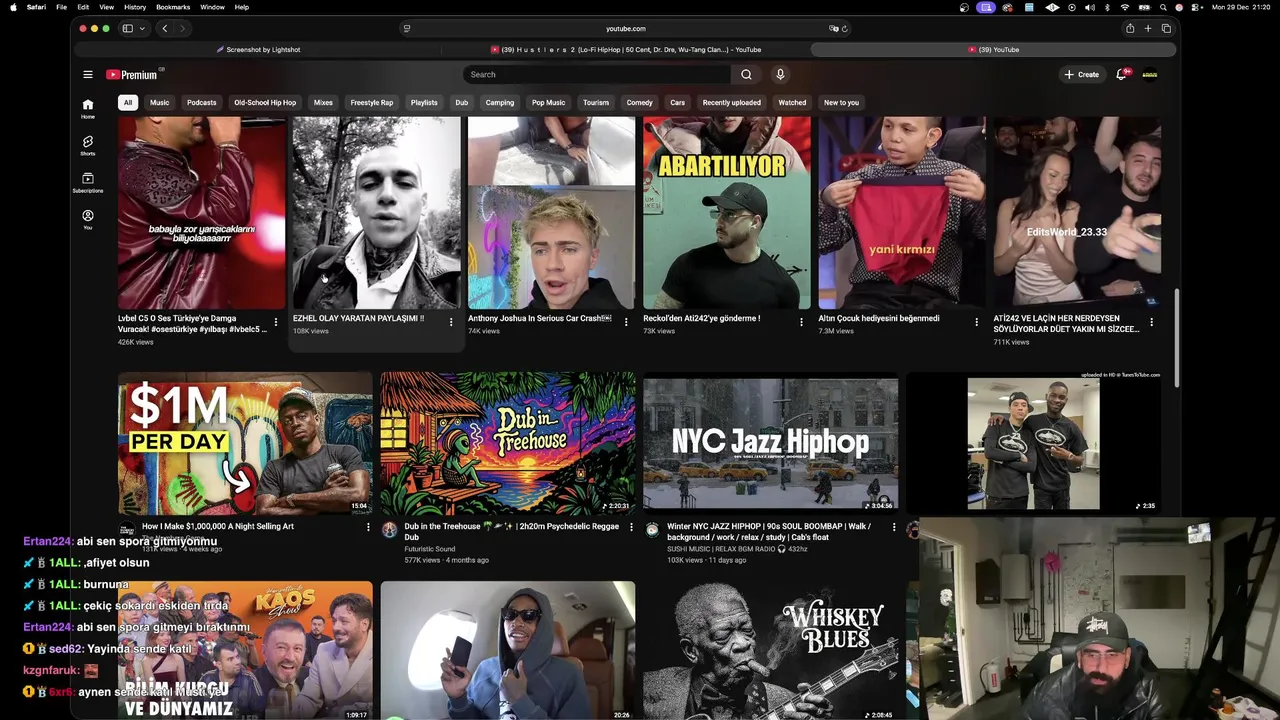Open the Bluetooth menu bar icon

click(x=1107, y=7)
